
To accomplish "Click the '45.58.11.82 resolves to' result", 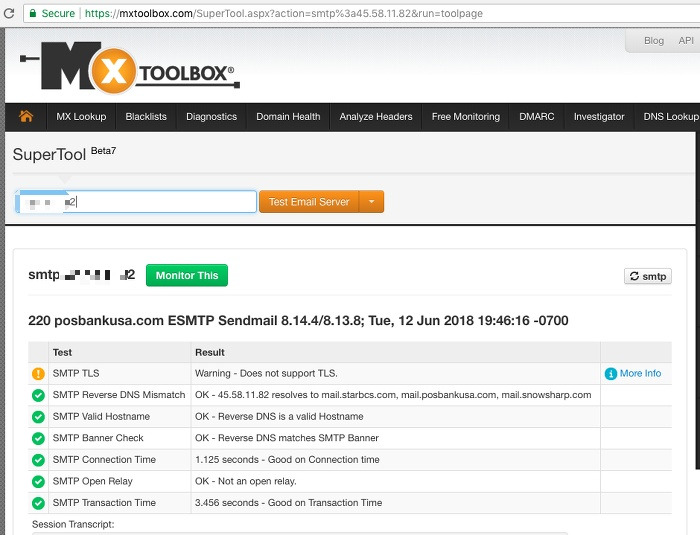I will pos(393,395).
